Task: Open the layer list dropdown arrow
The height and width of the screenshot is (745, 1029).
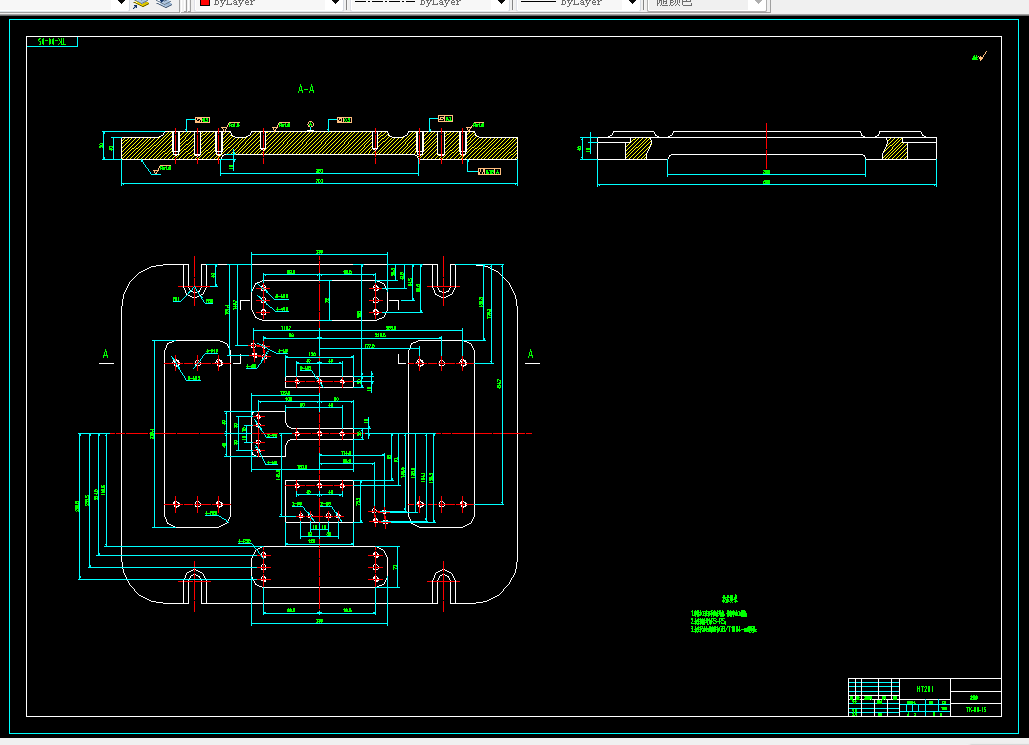Action: pos(121,3)
